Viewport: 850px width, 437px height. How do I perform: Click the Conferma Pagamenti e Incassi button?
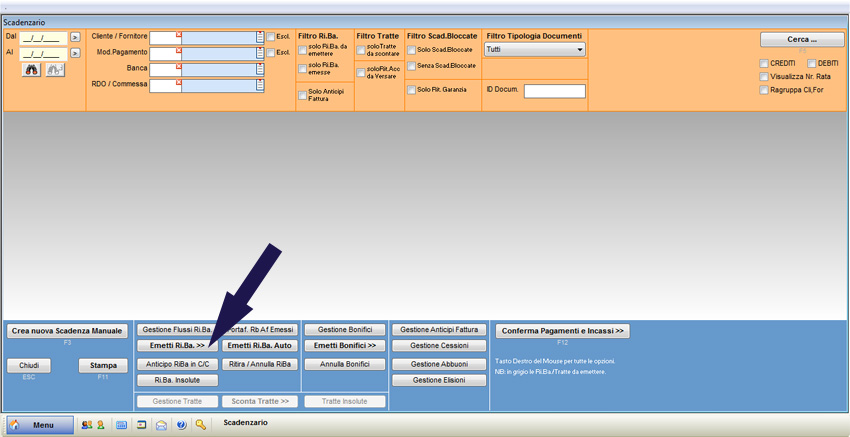pos(563,331)
